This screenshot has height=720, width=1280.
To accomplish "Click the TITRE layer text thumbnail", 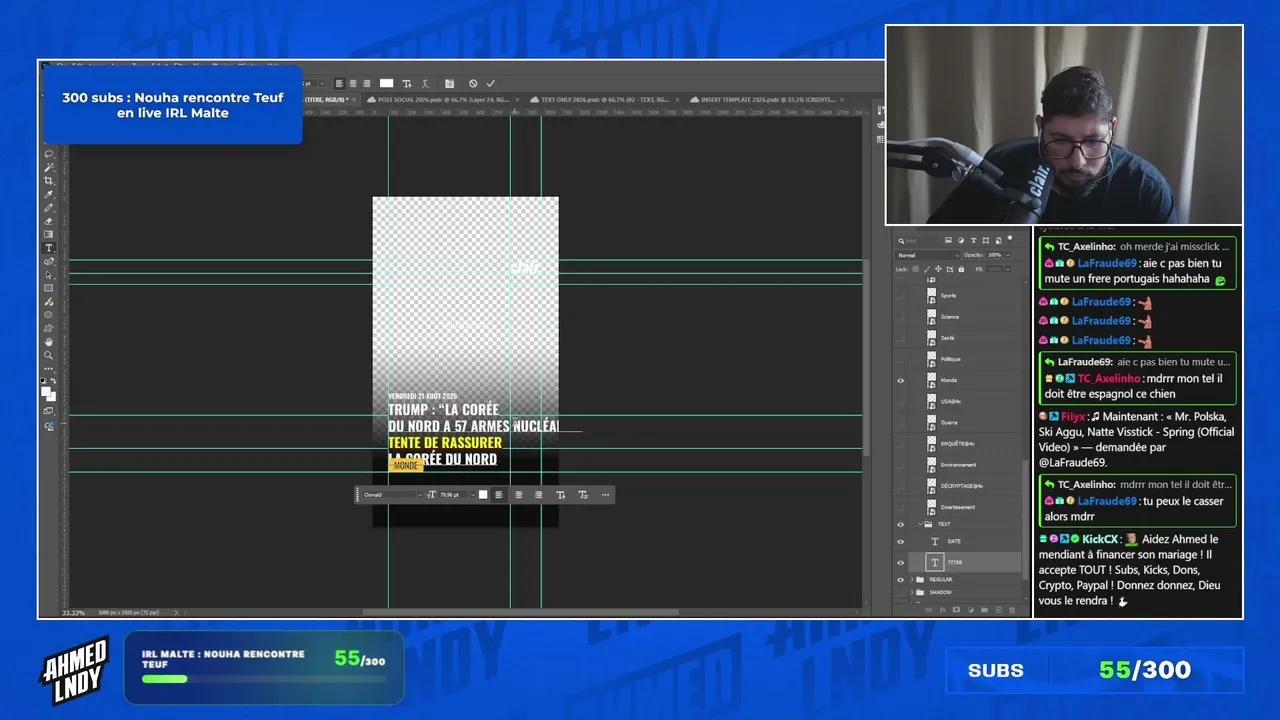I will pos(934,563).
